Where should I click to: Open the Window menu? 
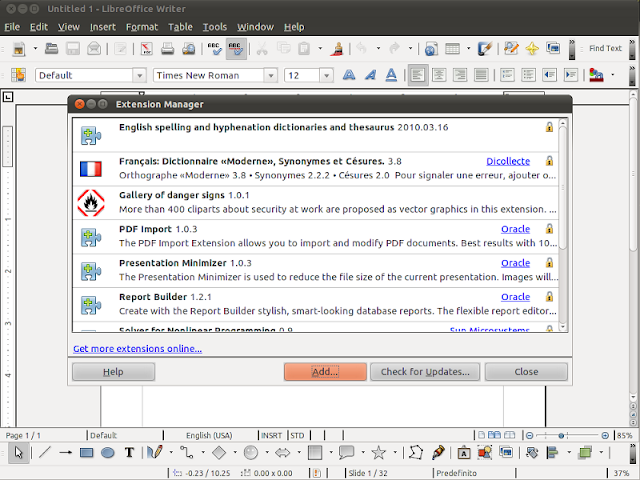click(256, 27)
